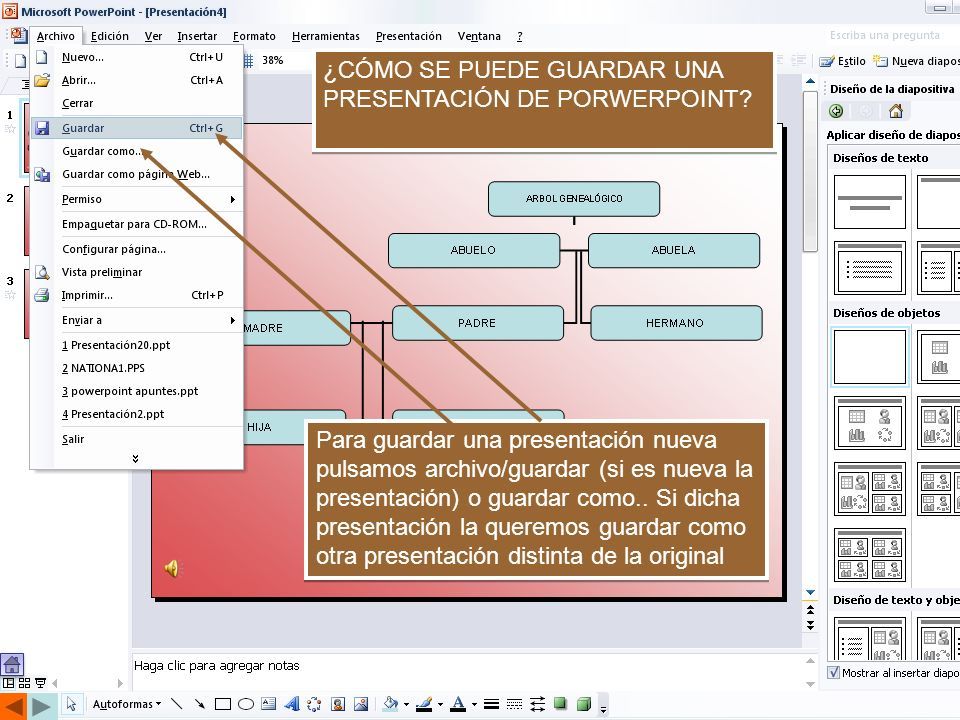The height and width of the screenshot is (720, 960).
Task: Click the Back button in task pane
Action: click(836, 111)
